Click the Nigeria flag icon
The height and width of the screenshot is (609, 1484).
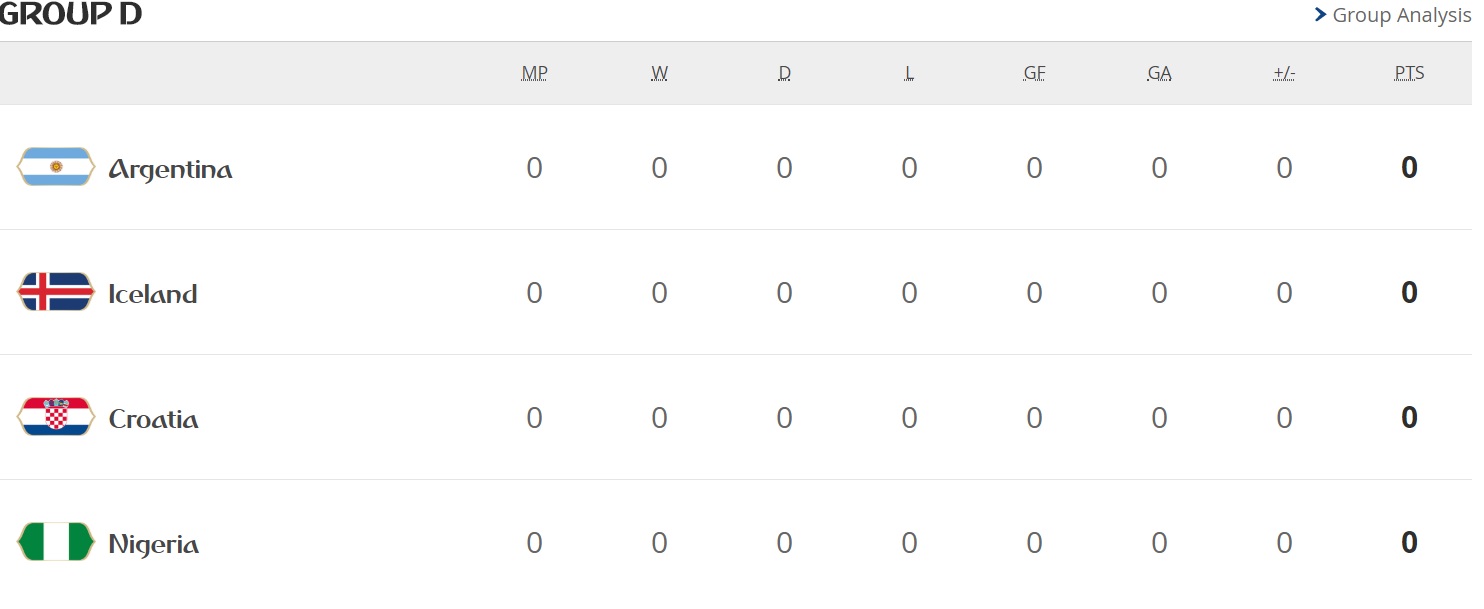point(56,542)
